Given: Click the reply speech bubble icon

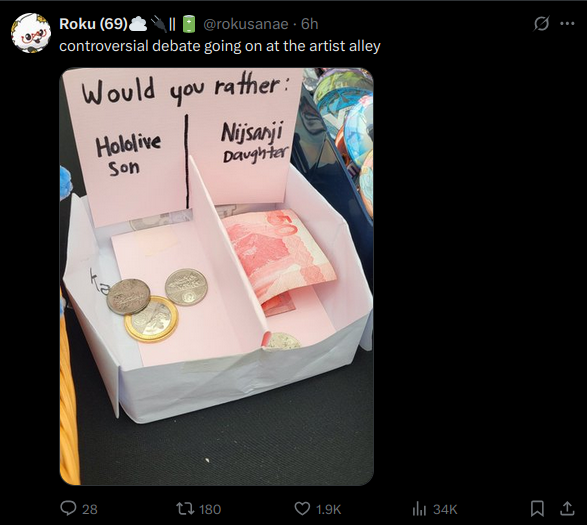Looking at the screenshot, I should coord(68,509).
